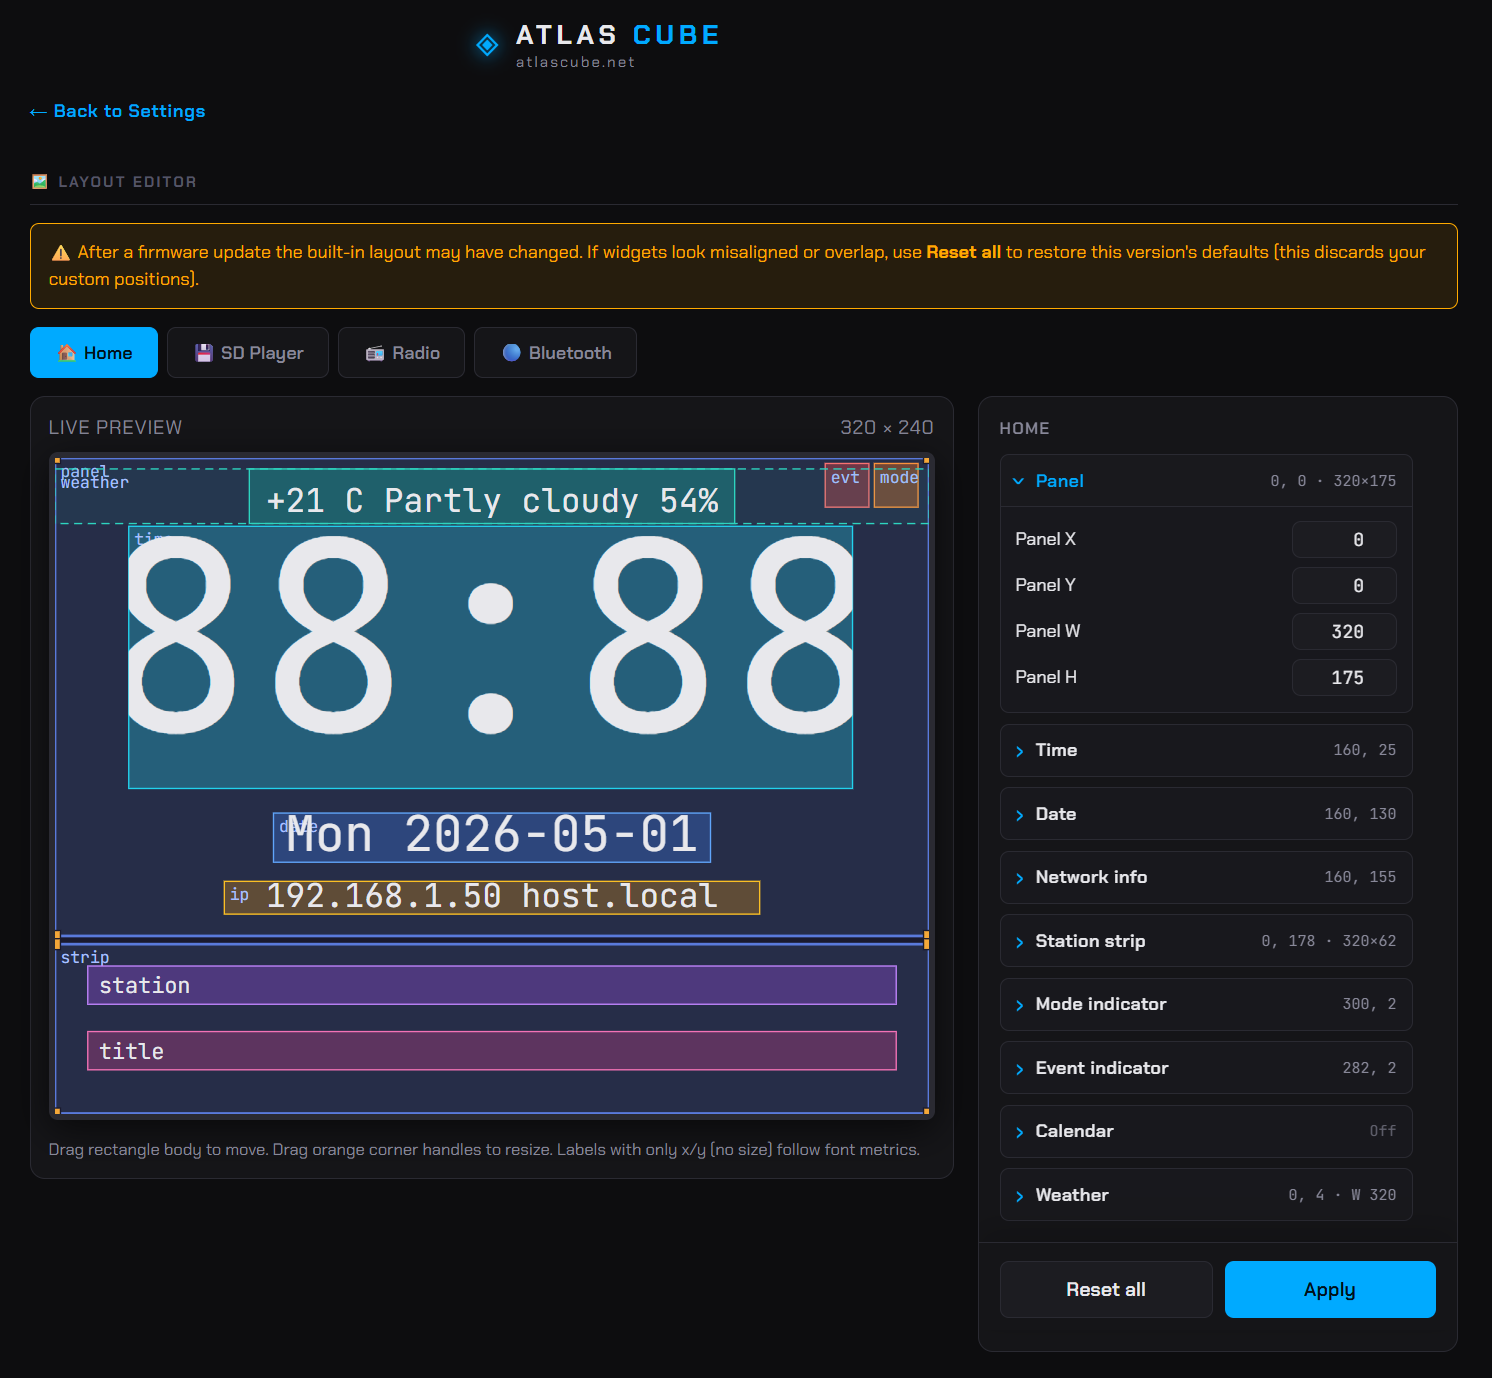Click the "LIVE PREVIEW" heading
Viewport: 1492px width, 1378px height.
pyautogui.click(x=116, y=428)
